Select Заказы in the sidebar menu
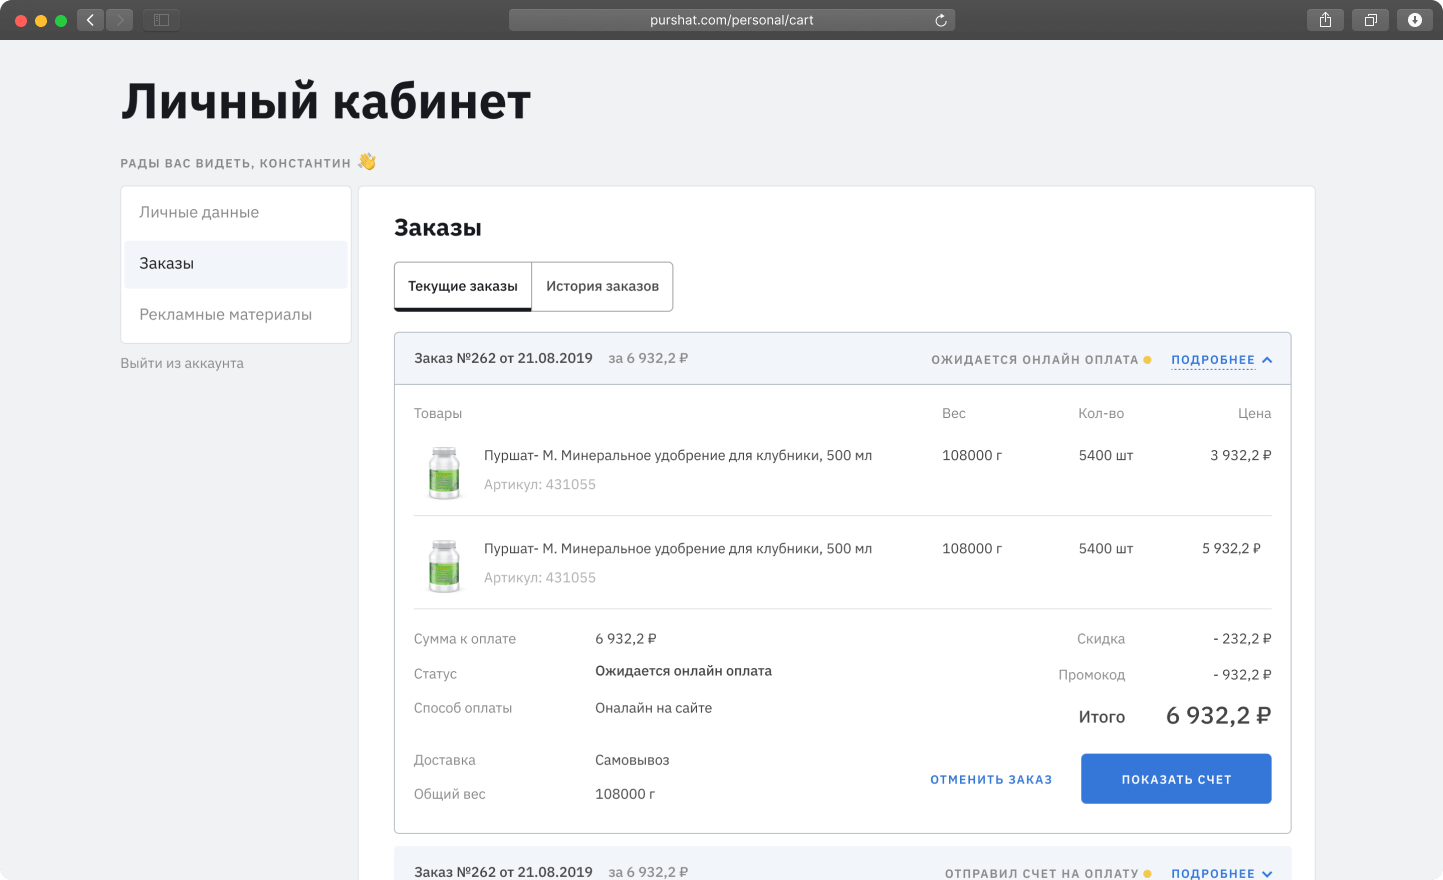The width and height of the screenshot is (1443, 880). 236,264
